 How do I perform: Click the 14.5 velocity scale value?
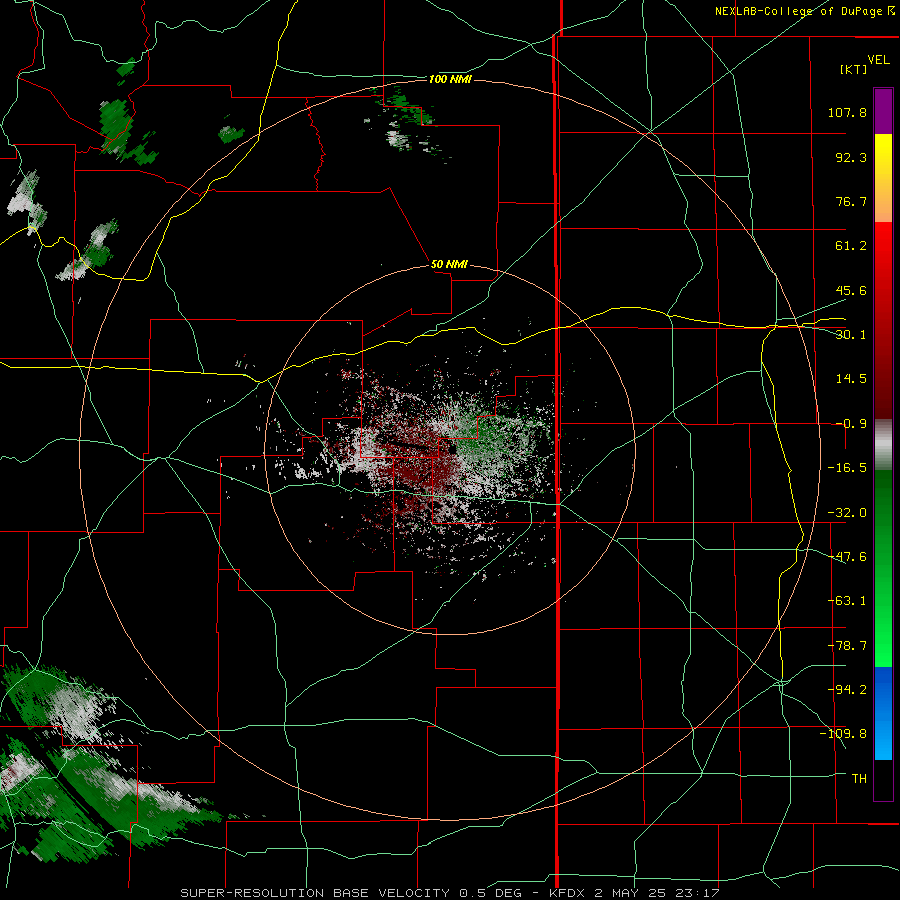851,379
